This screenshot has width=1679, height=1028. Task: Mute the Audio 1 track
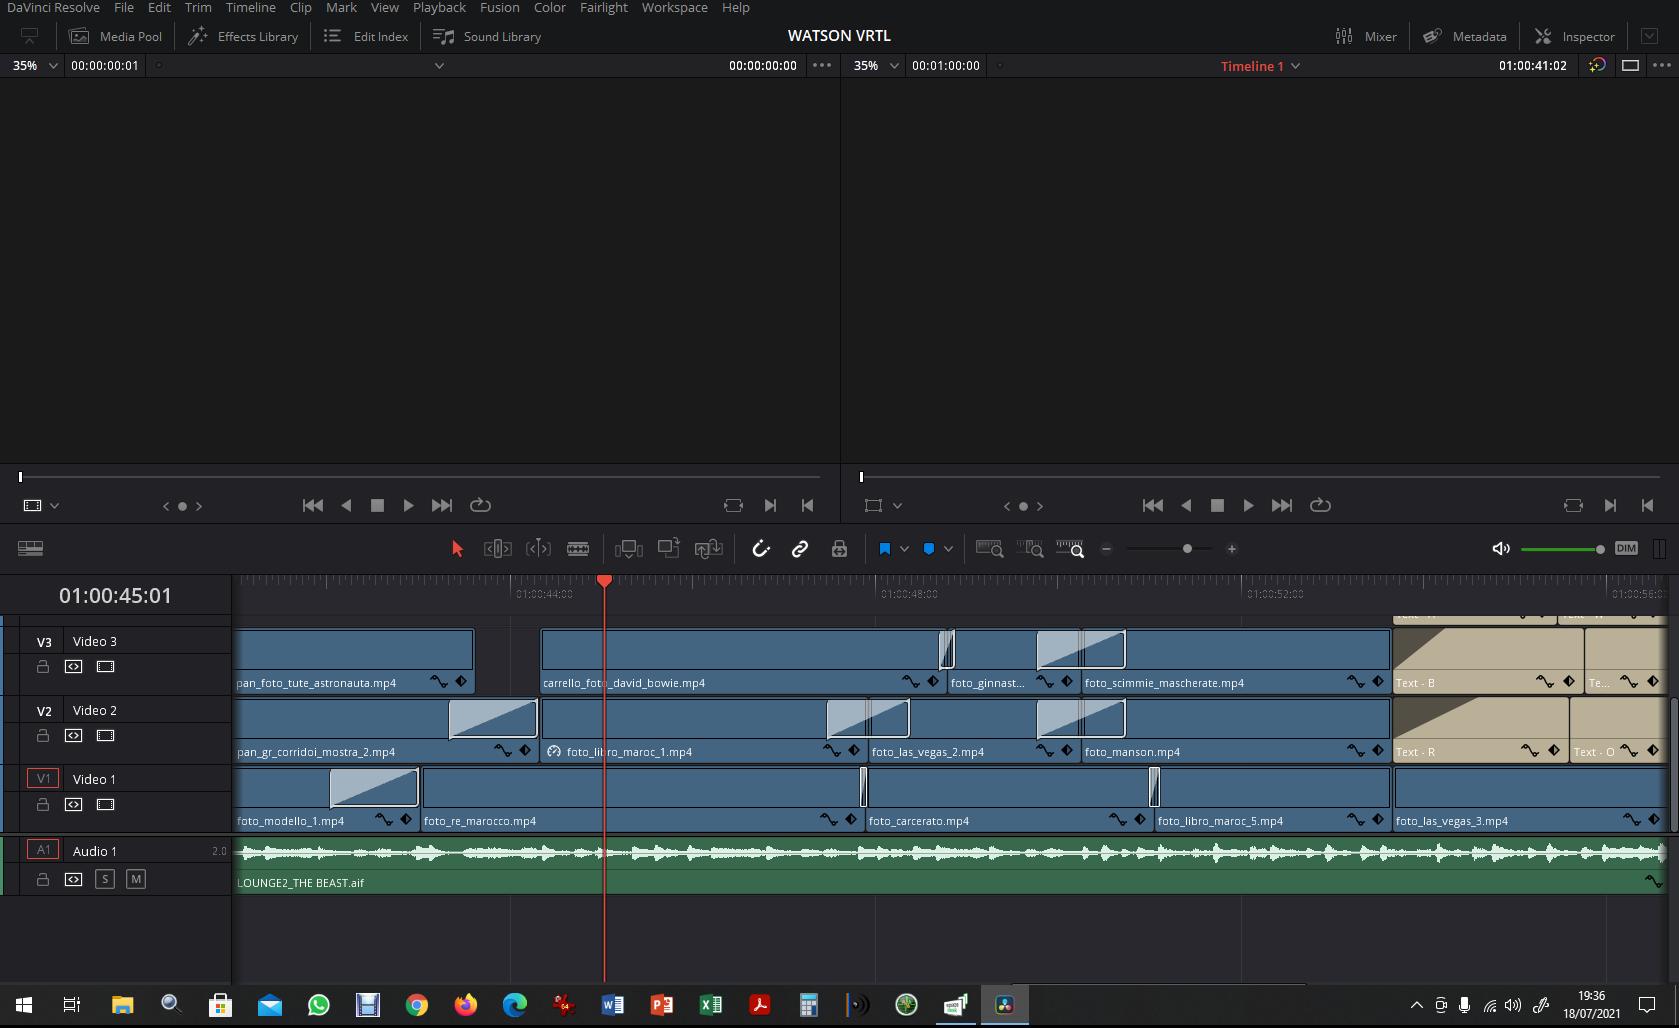136,879
